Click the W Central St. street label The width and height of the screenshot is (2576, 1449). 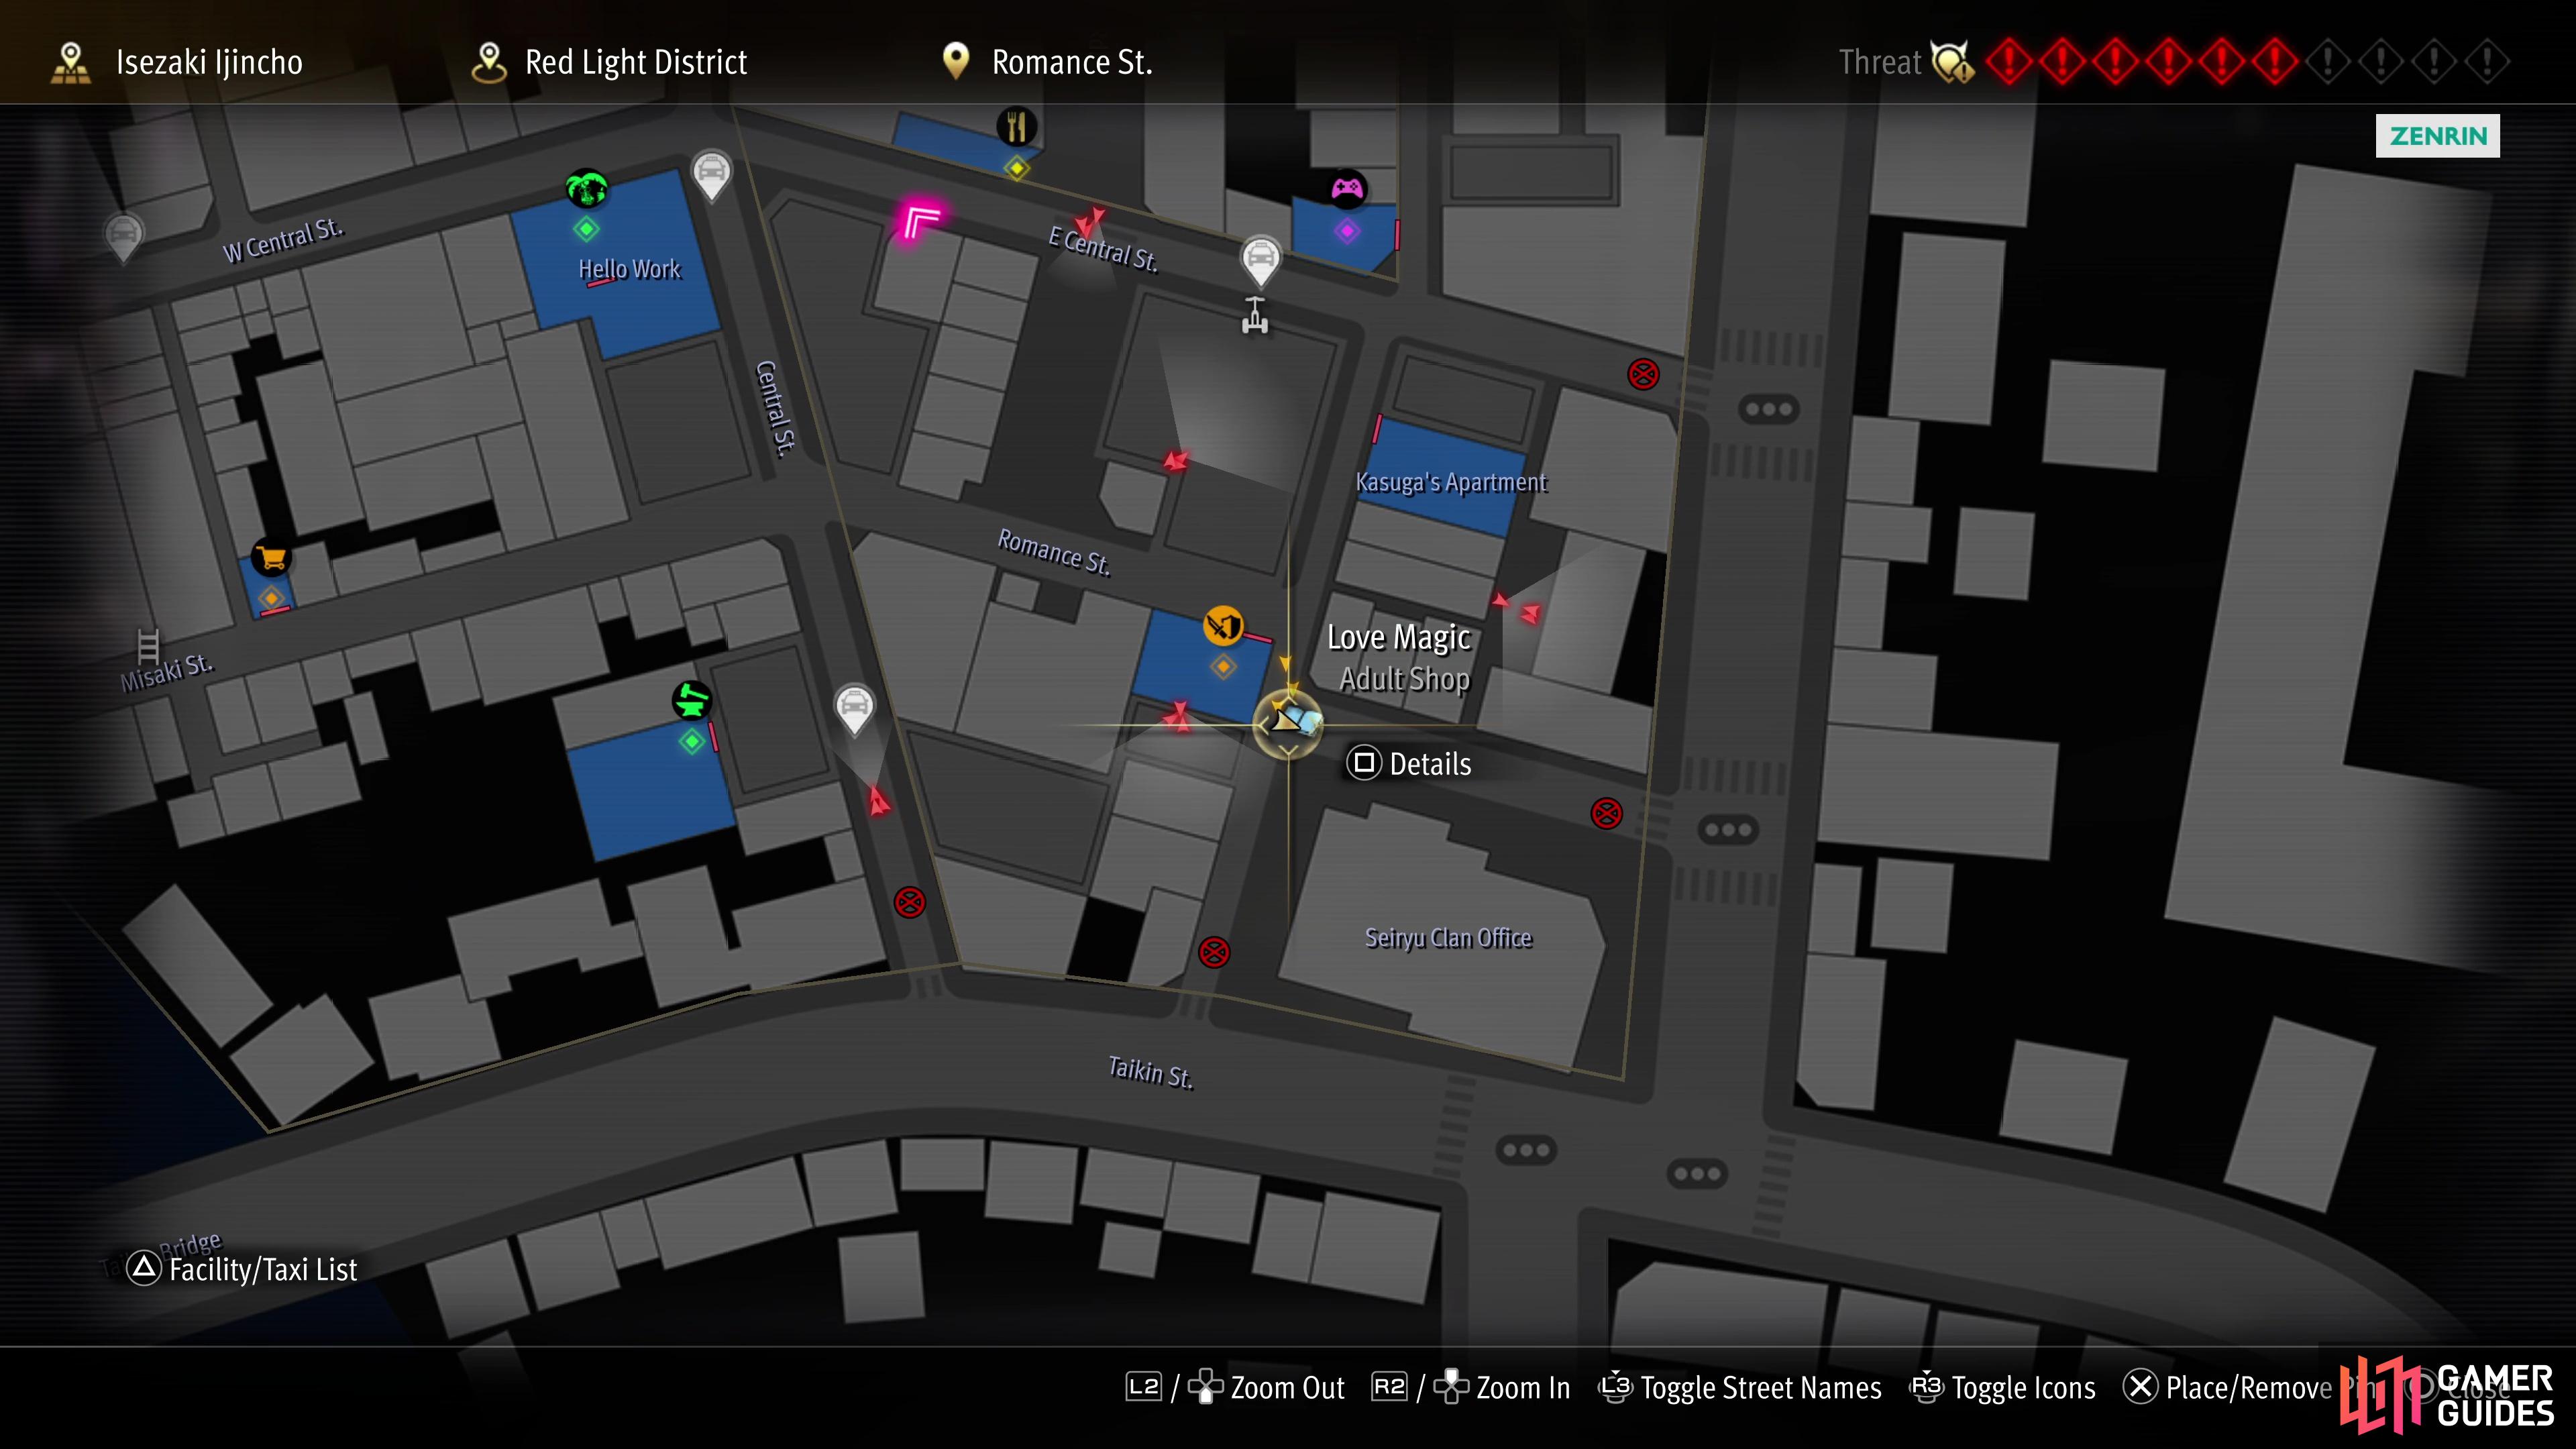click(x=283, y=241)
